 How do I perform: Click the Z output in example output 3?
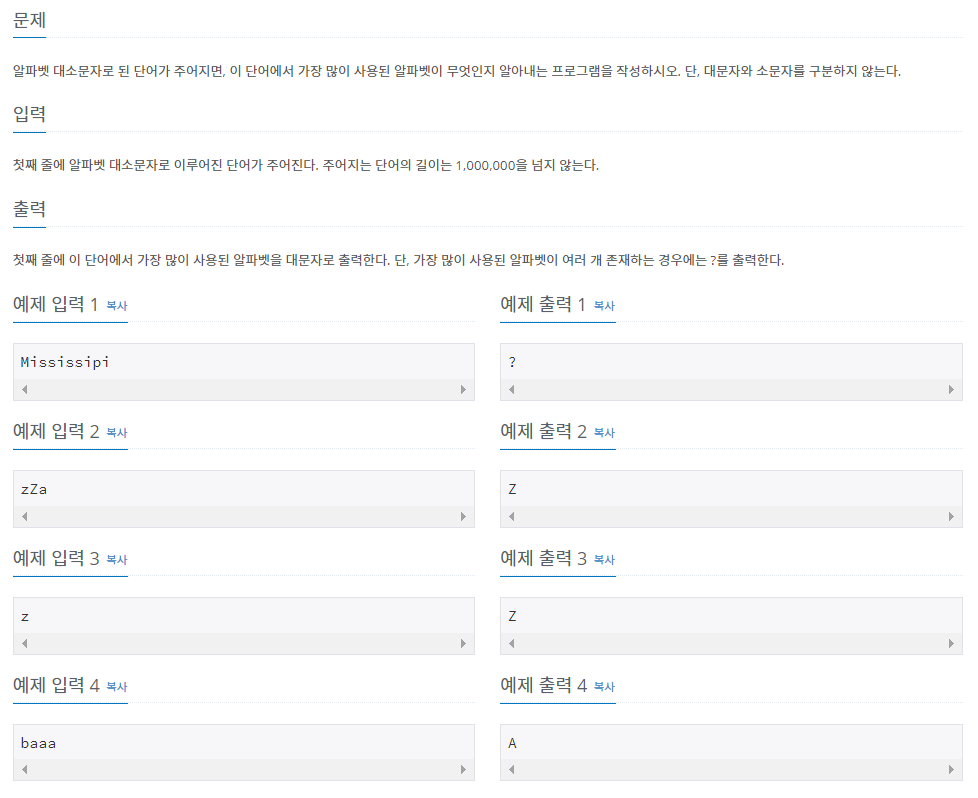tap(512, 616)
